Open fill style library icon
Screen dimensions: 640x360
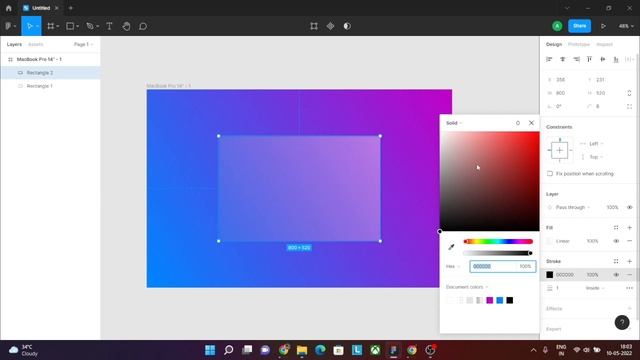[616, 228]
